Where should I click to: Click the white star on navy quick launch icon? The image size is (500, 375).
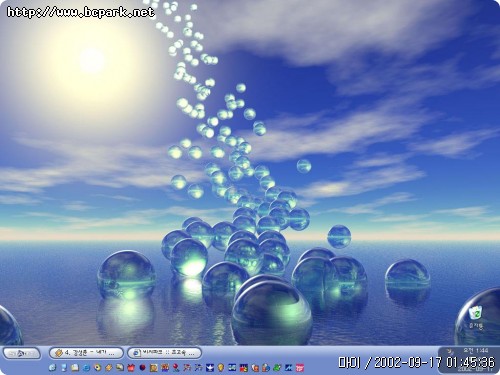click(x=210, y=368)
